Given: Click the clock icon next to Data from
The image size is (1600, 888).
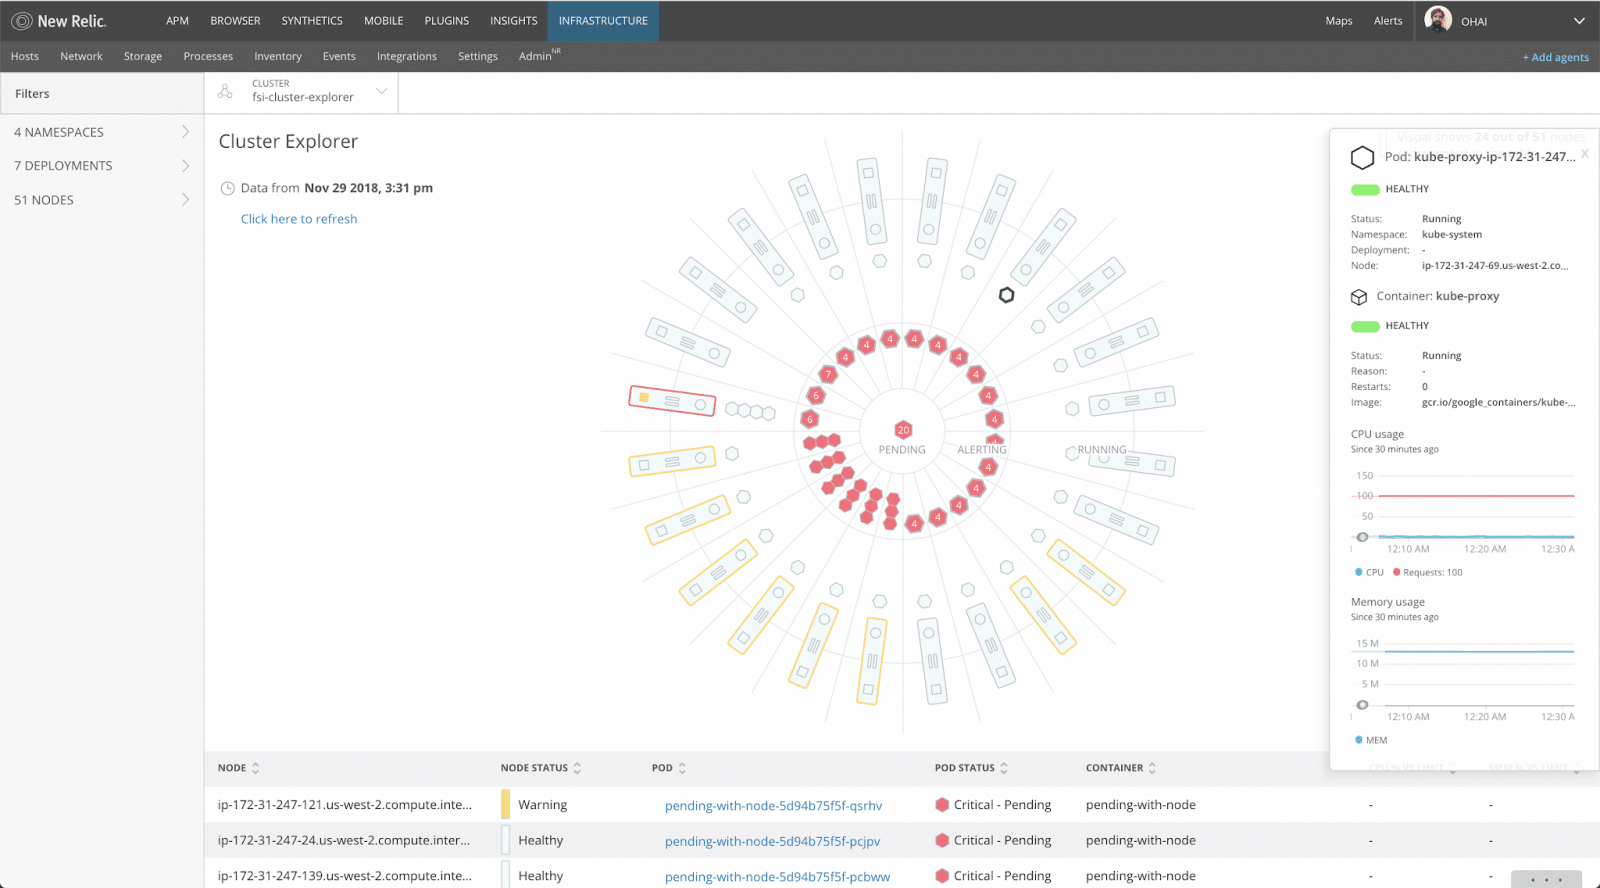Looking at the screenshot, I should pyautogui.click(x=227, y=188).
